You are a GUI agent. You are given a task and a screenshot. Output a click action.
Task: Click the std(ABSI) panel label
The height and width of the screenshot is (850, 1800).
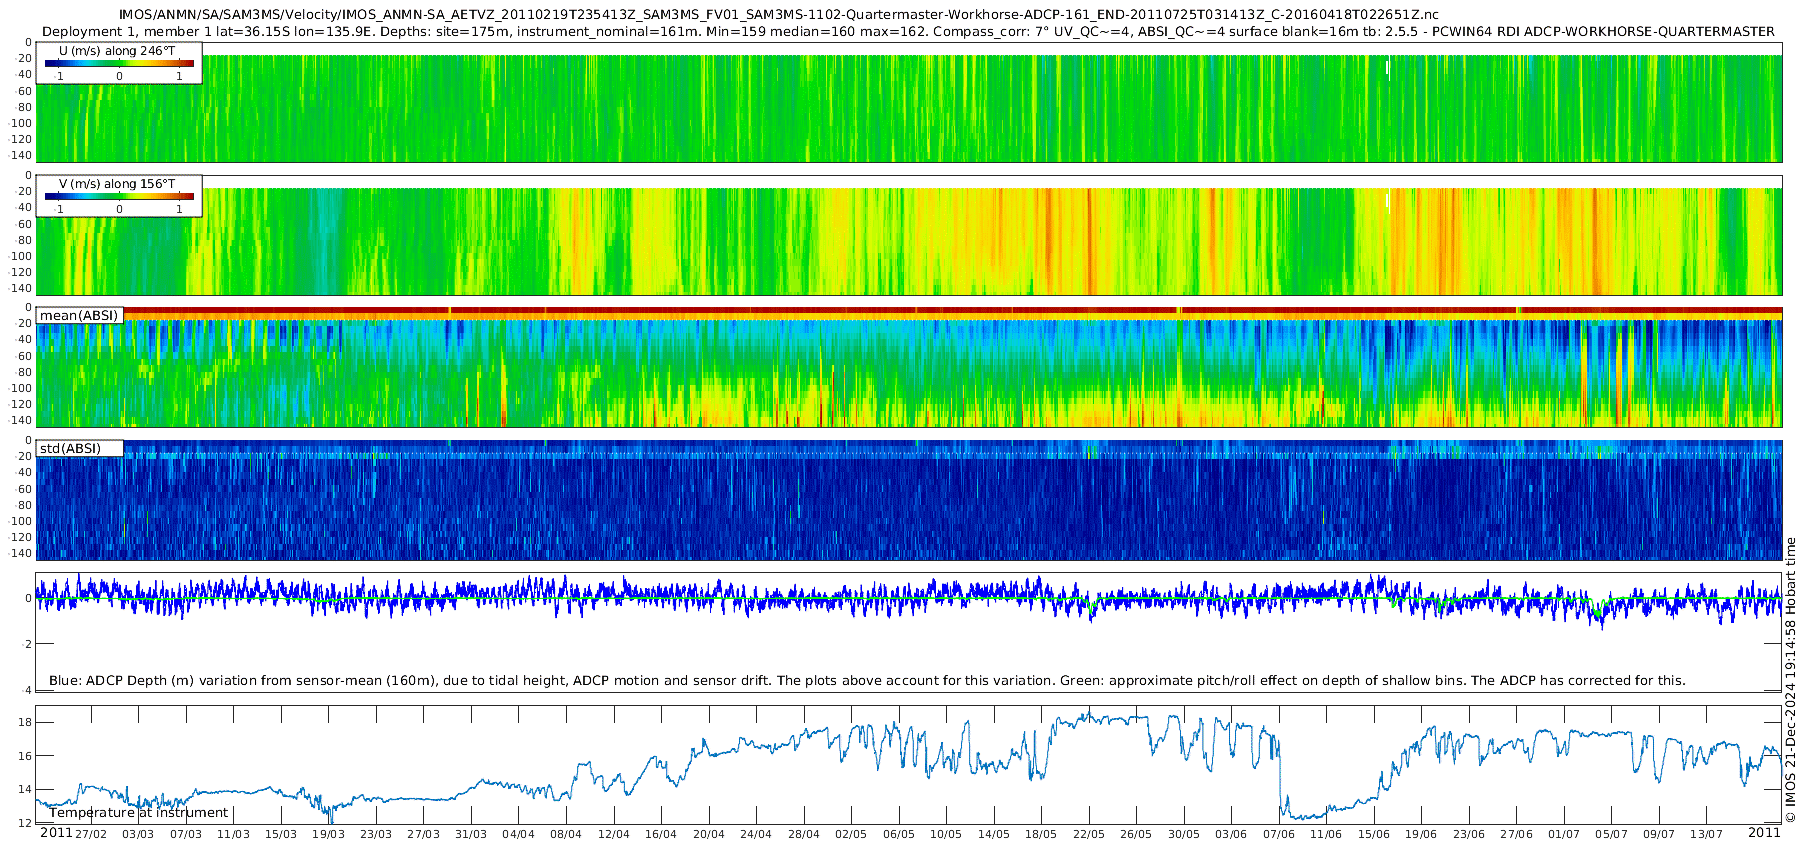[70, 448]
